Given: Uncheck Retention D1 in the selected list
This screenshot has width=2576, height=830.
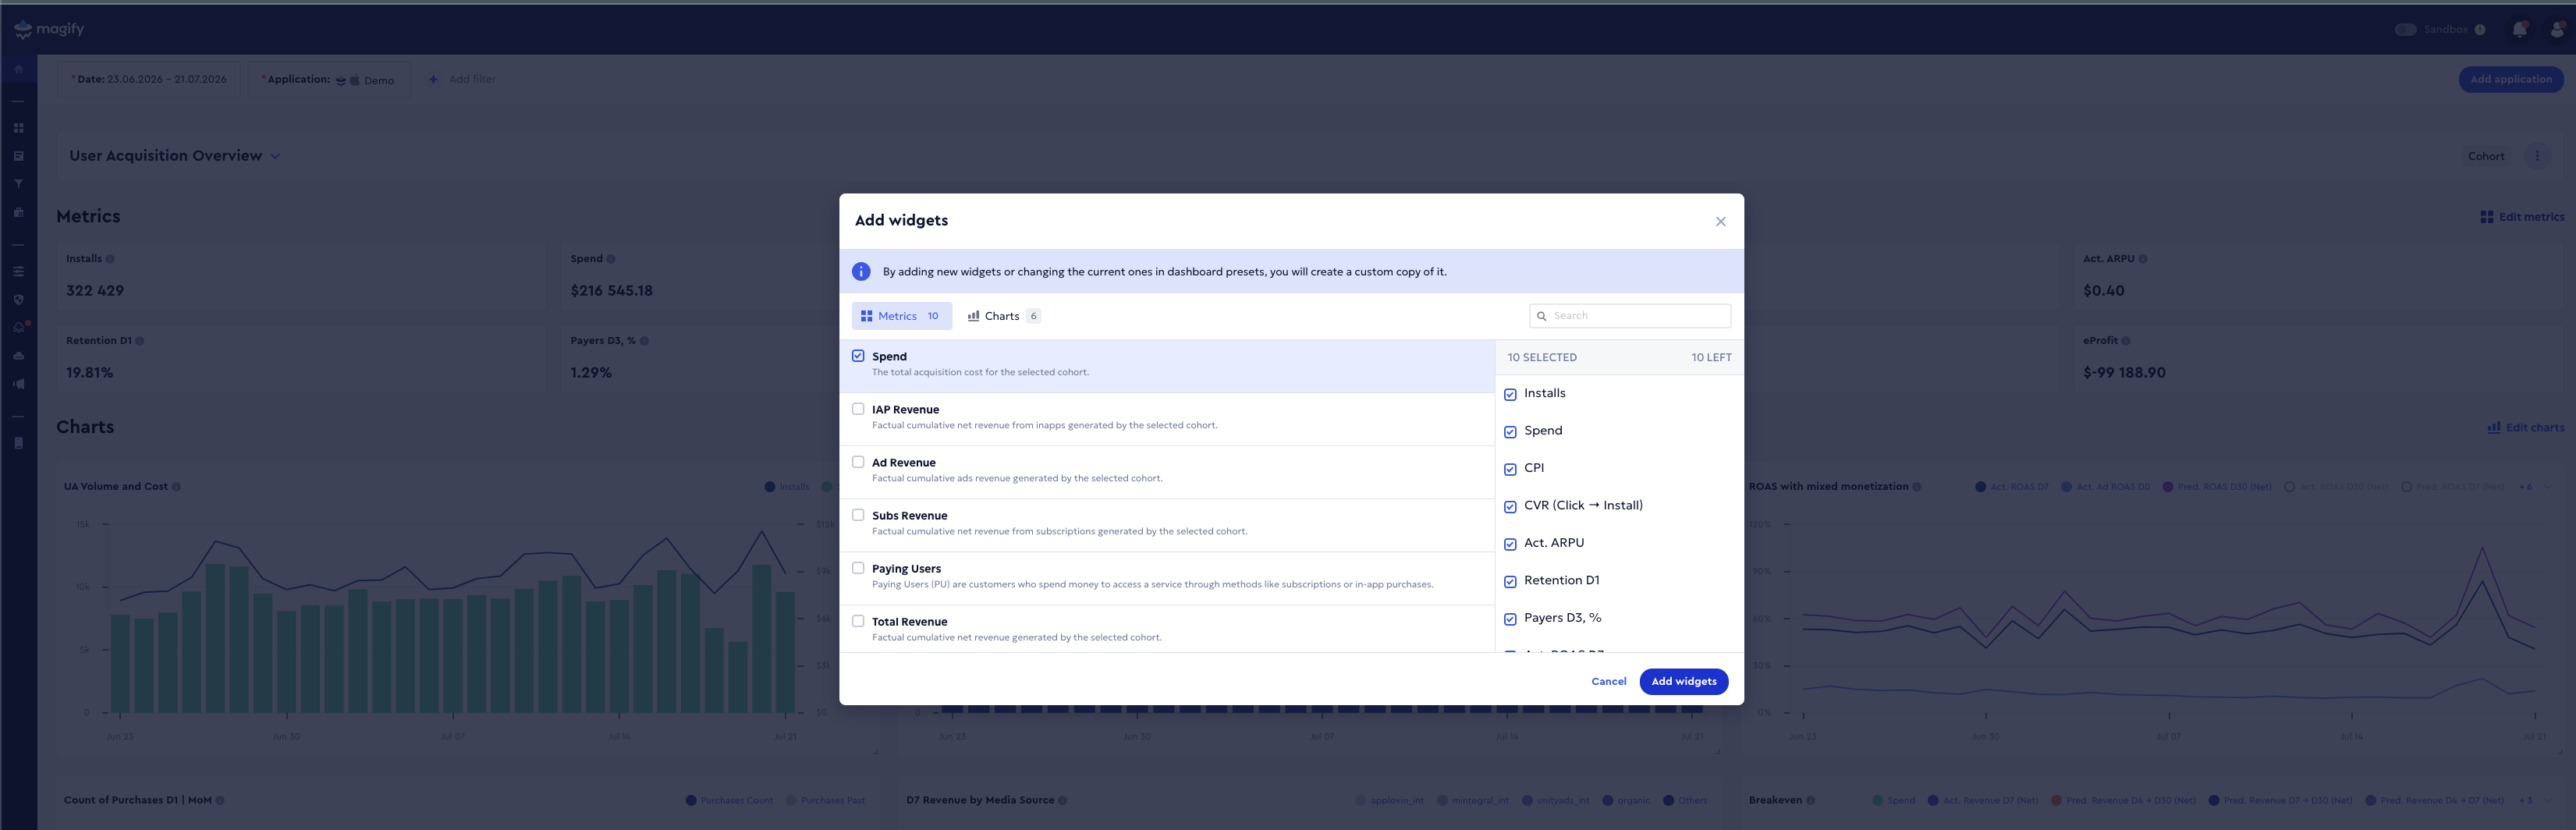Looking at the screenshot, I should pyautogui.click(x=1510, y=582).
